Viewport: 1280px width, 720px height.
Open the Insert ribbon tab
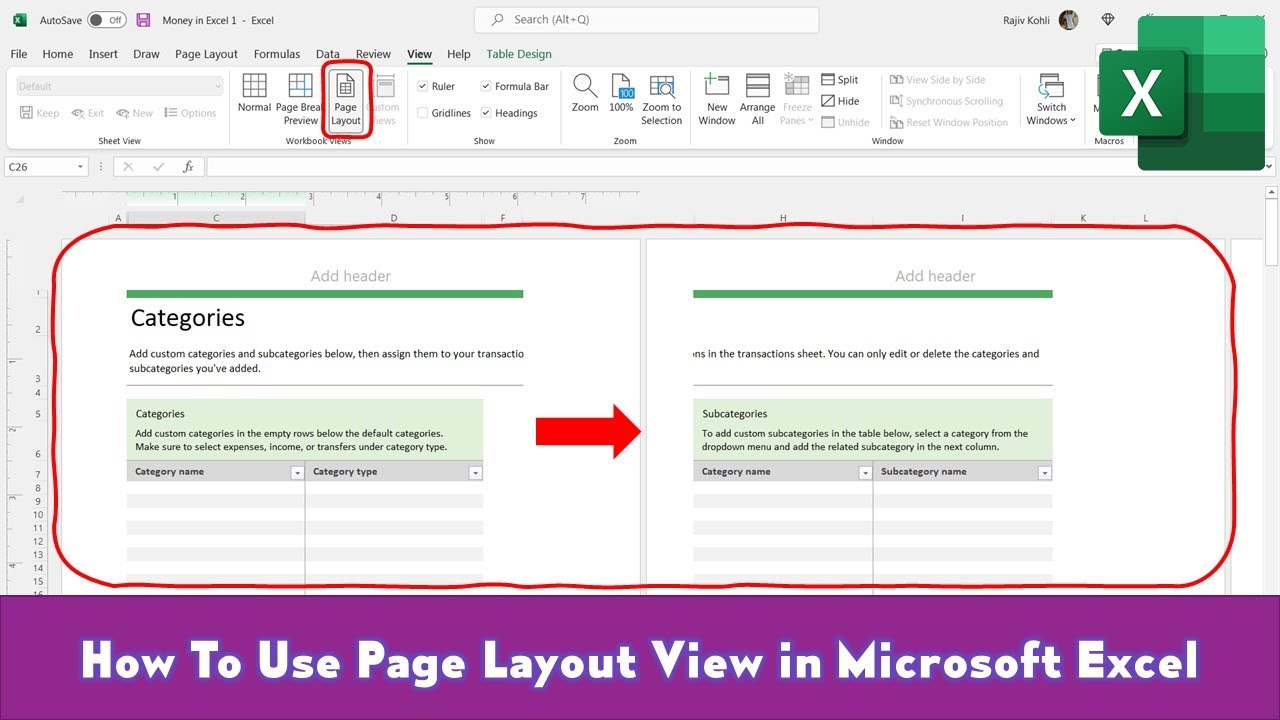coord(103,54)
